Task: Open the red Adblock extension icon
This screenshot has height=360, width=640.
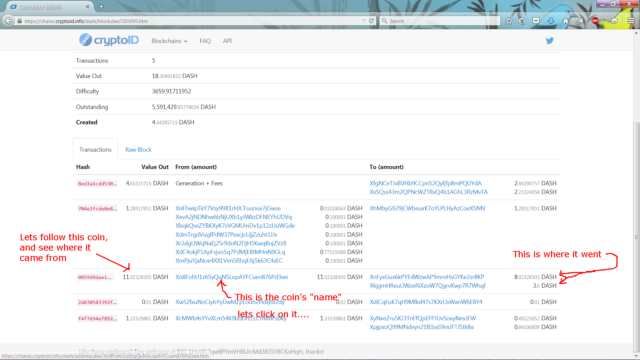Action: click(x=596, y=21)
